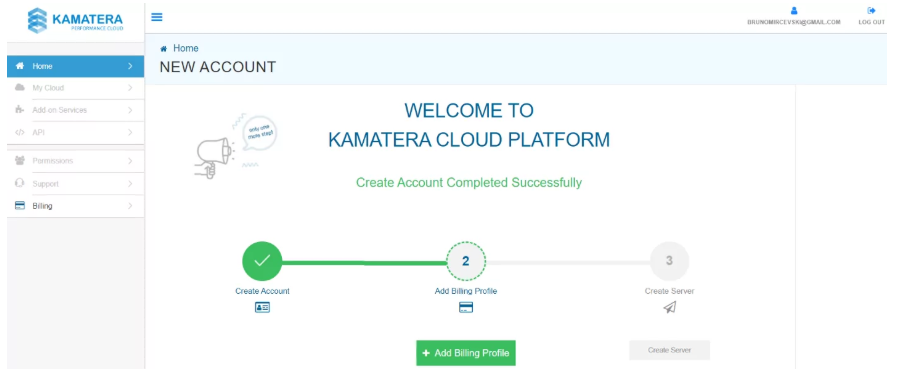Expand the My Cloud chevron

tap(130, 88)
